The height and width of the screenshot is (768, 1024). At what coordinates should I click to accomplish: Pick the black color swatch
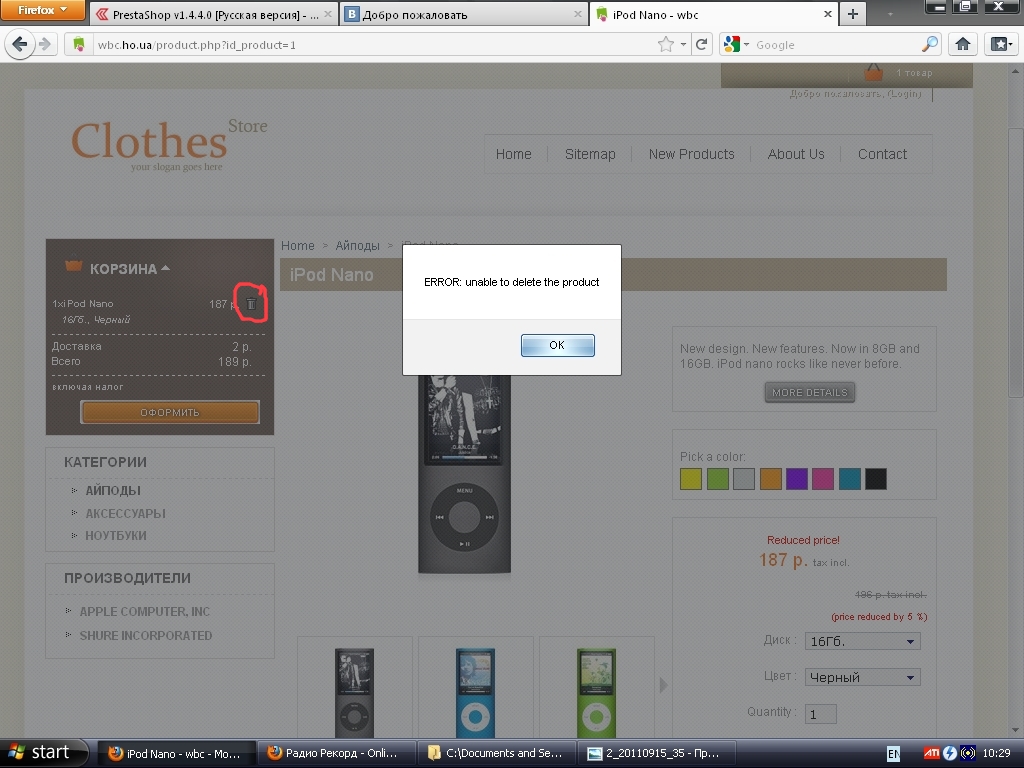pos(876,479)
